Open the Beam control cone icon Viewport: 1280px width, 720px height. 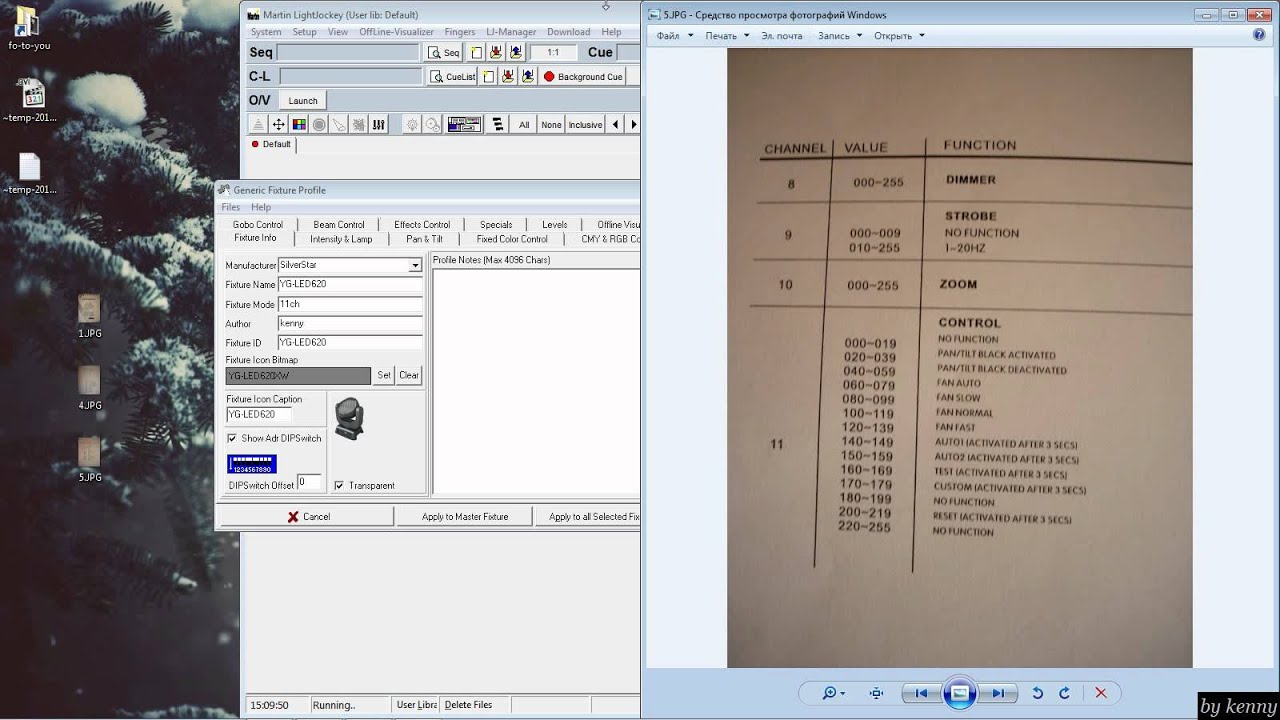pos(339,125)
